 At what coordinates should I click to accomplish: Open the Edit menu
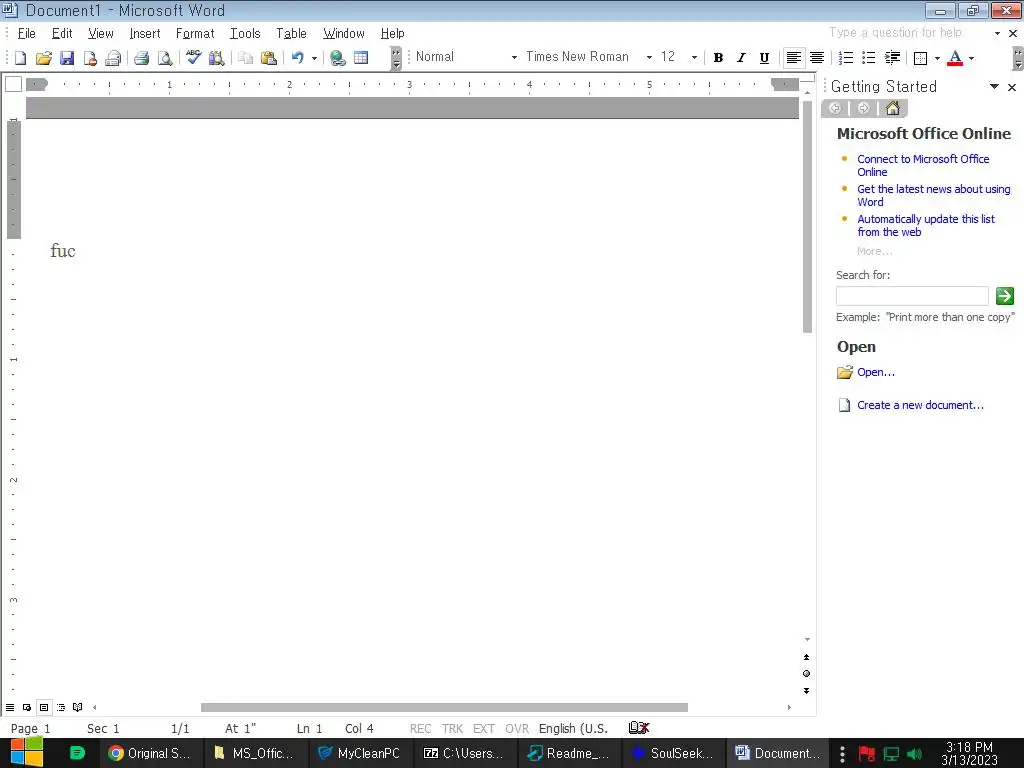62,33
